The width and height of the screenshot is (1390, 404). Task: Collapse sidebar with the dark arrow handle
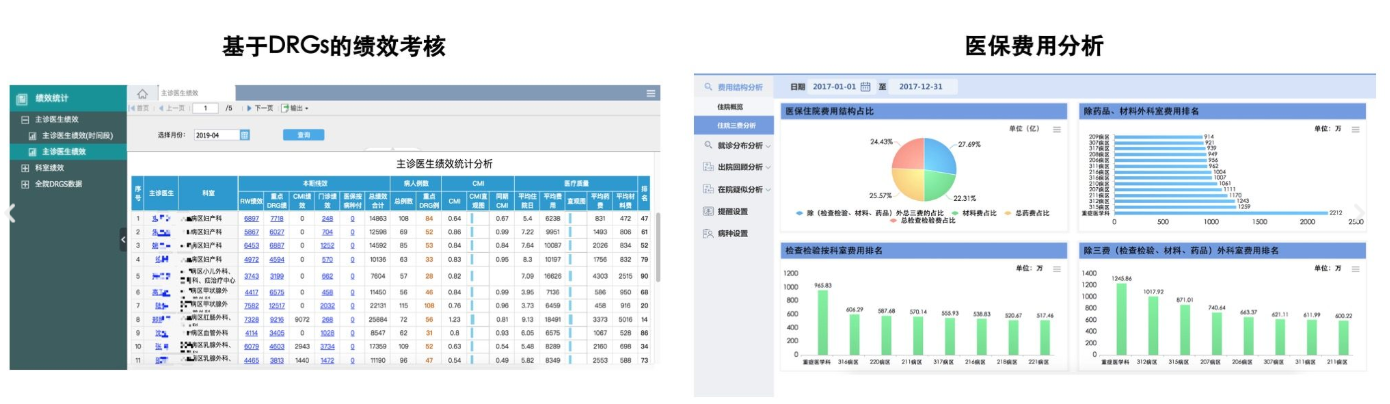coord(124,239)
